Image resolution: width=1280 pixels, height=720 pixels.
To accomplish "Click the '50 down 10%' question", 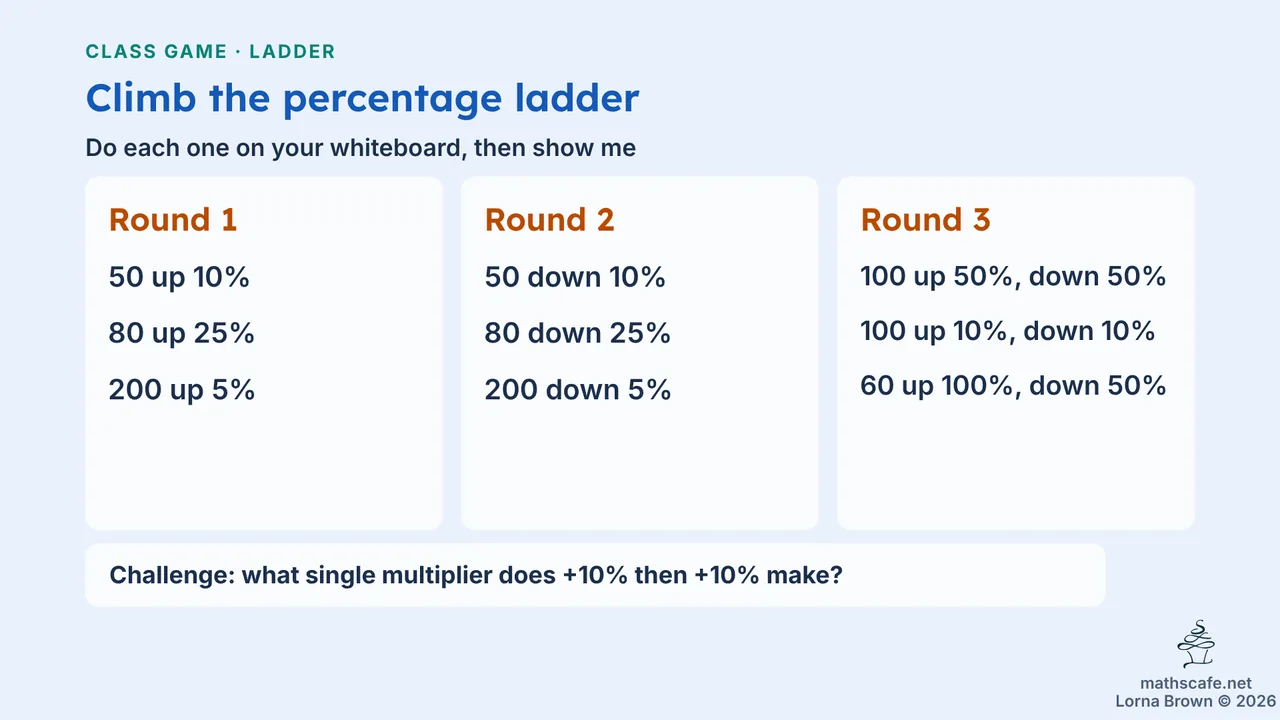I will pos(575,277).
